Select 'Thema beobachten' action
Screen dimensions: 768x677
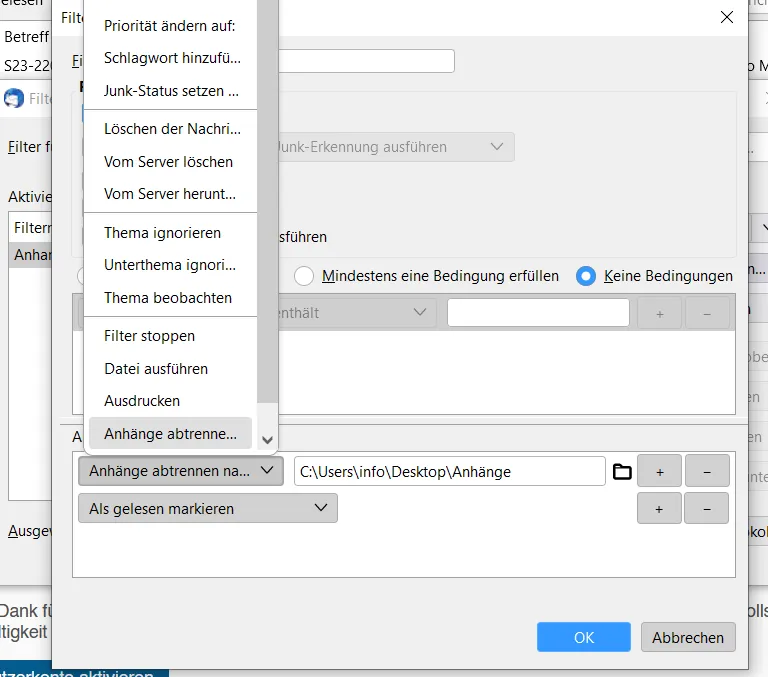[168, 298]
